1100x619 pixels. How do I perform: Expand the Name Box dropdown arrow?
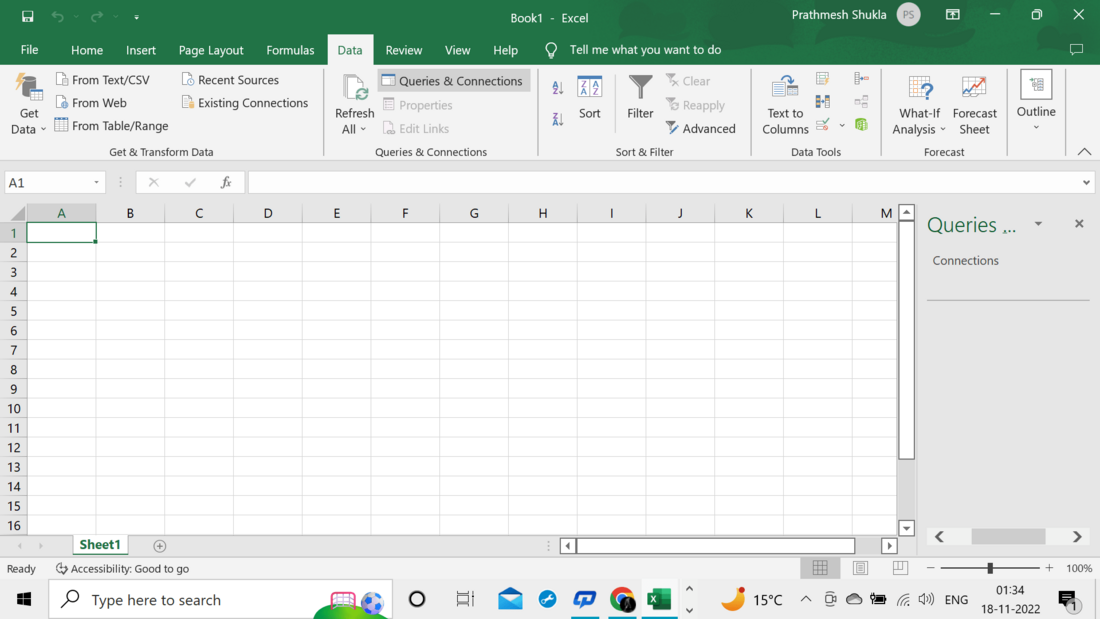point(97,183)
